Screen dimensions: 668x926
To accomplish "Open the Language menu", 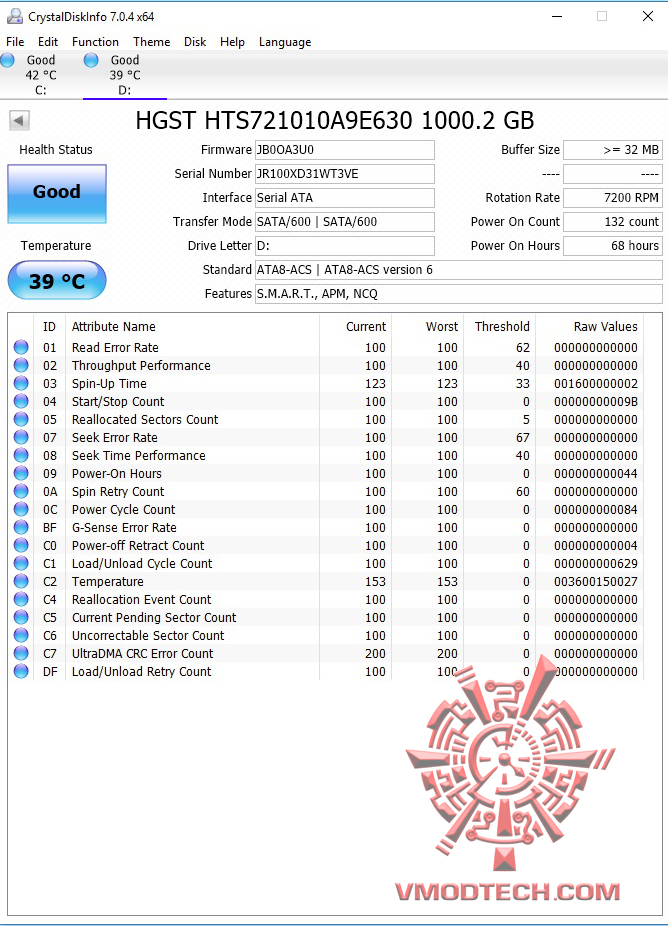I will click(x=285, y=42).
